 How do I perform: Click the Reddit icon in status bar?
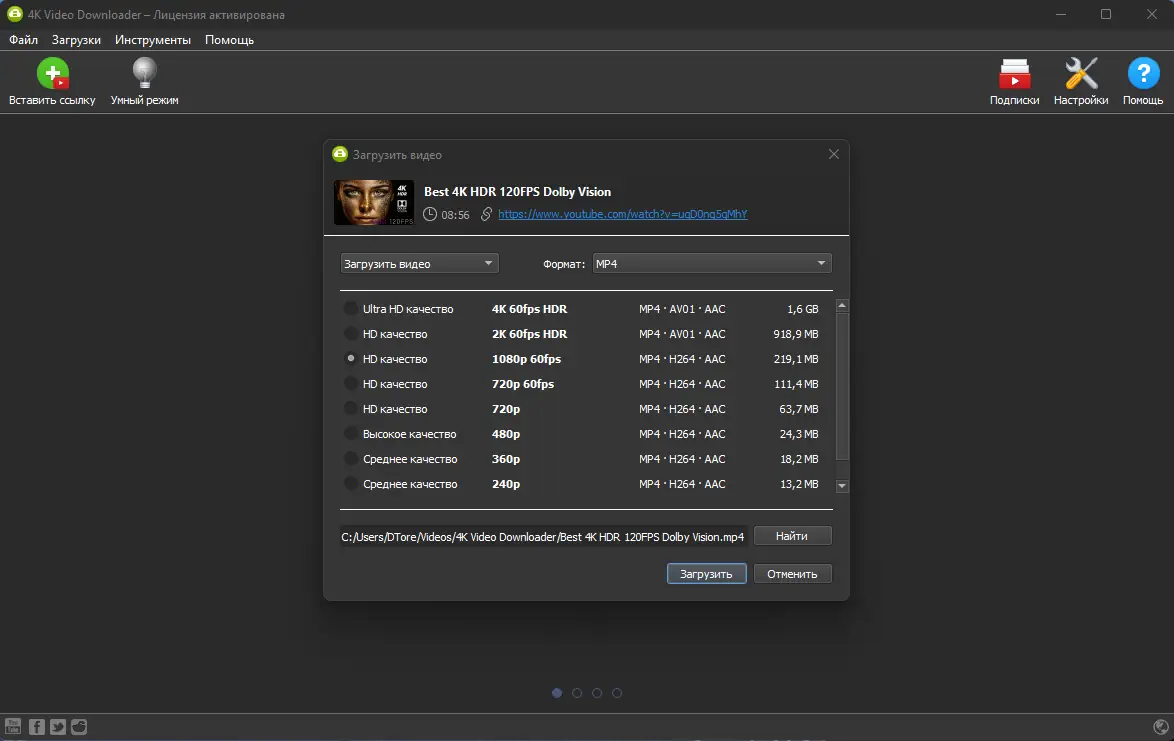coord(79,726)
